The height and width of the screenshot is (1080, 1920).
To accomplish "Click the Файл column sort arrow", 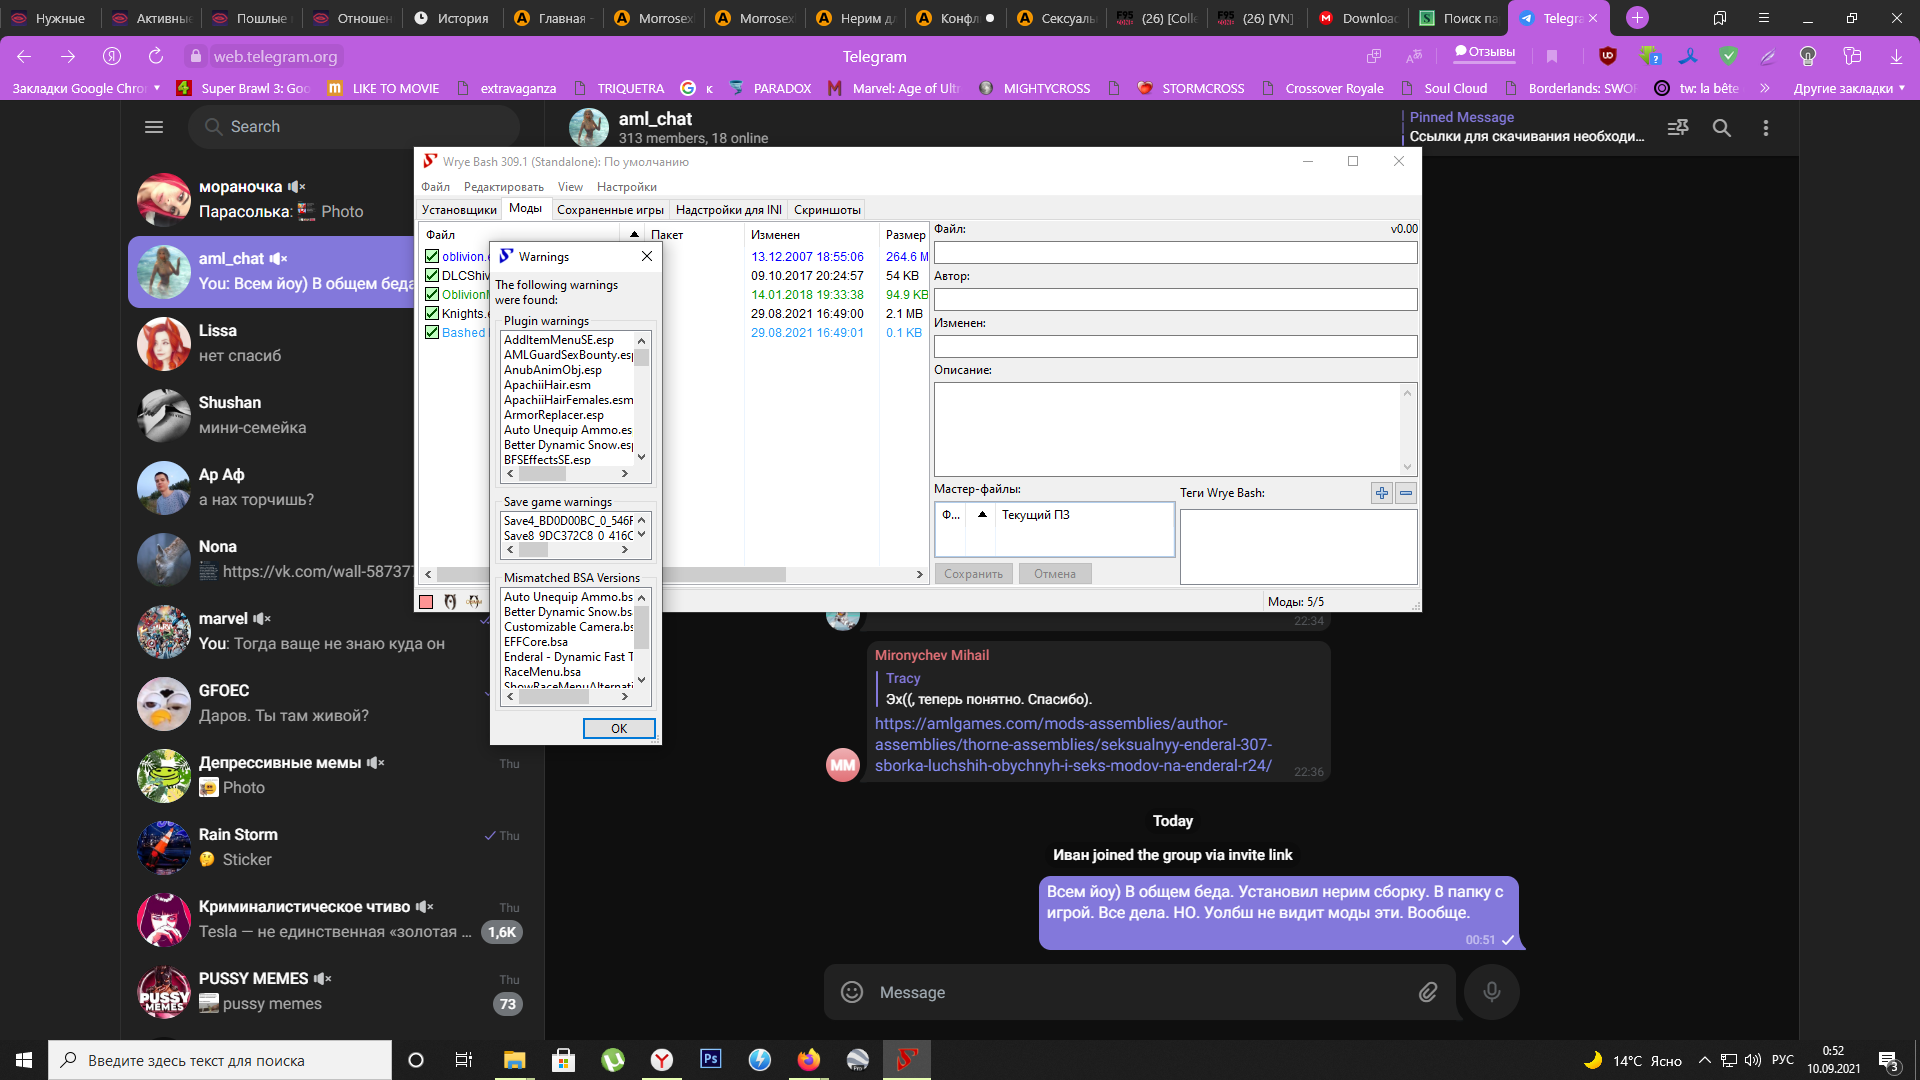I will (x=634, y=234).
